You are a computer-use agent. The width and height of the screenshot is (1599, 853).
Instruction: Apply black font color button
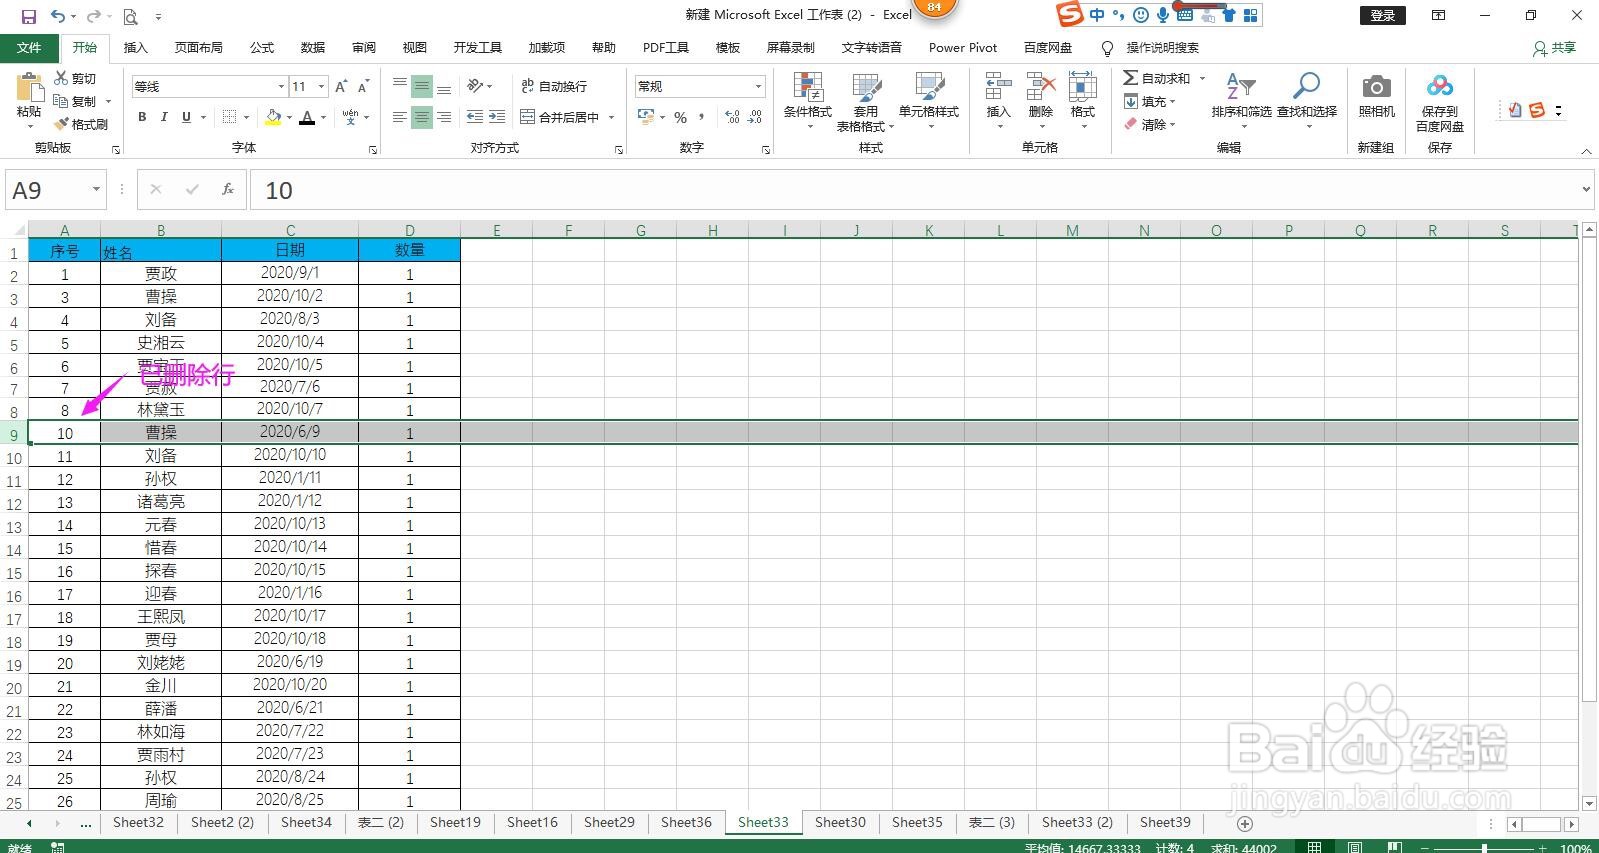[307, 117]
